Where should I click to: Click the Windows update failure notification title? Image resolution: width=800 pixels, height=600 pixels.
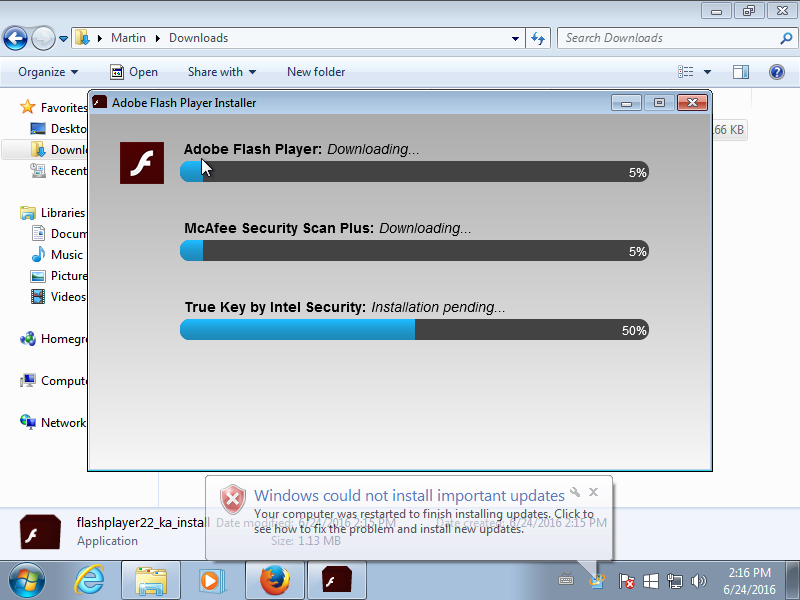pos(409,495)
